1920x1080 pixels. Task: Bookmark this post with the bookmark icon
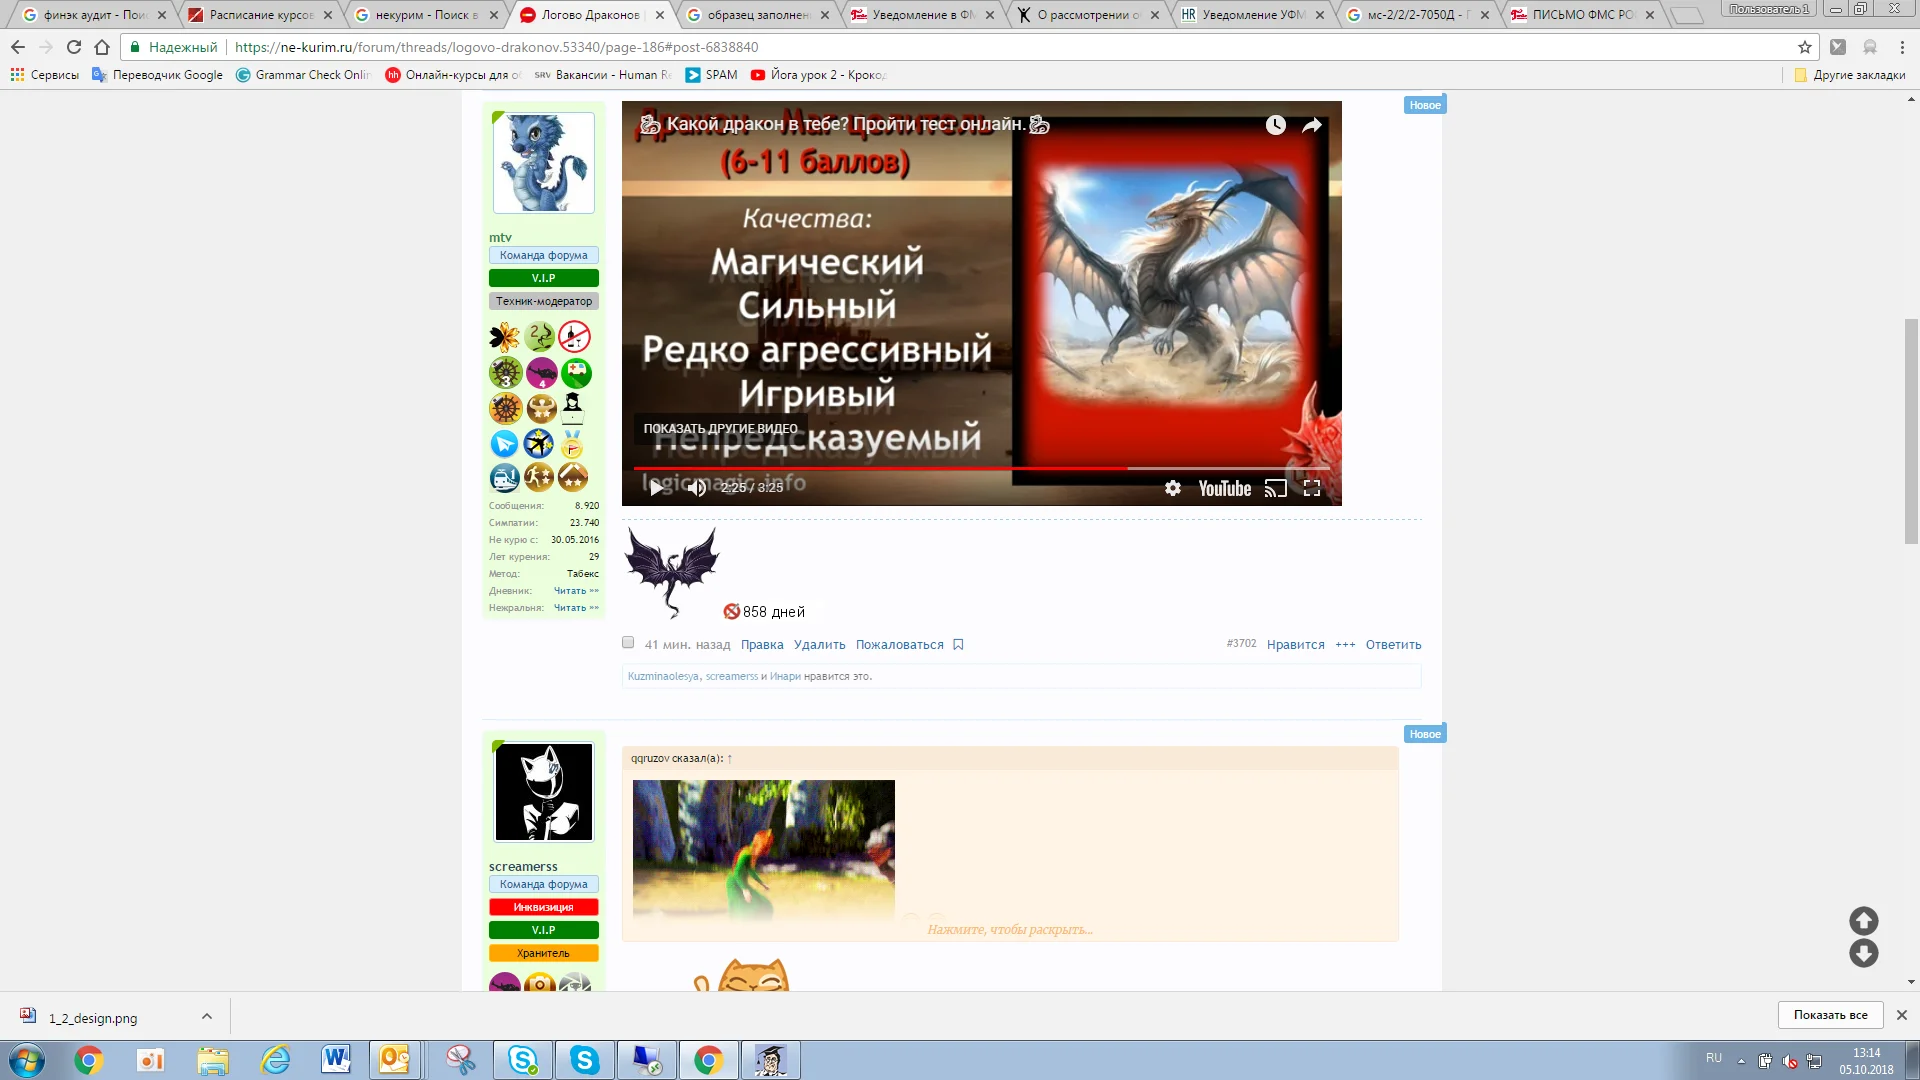[x=958, y=645]
